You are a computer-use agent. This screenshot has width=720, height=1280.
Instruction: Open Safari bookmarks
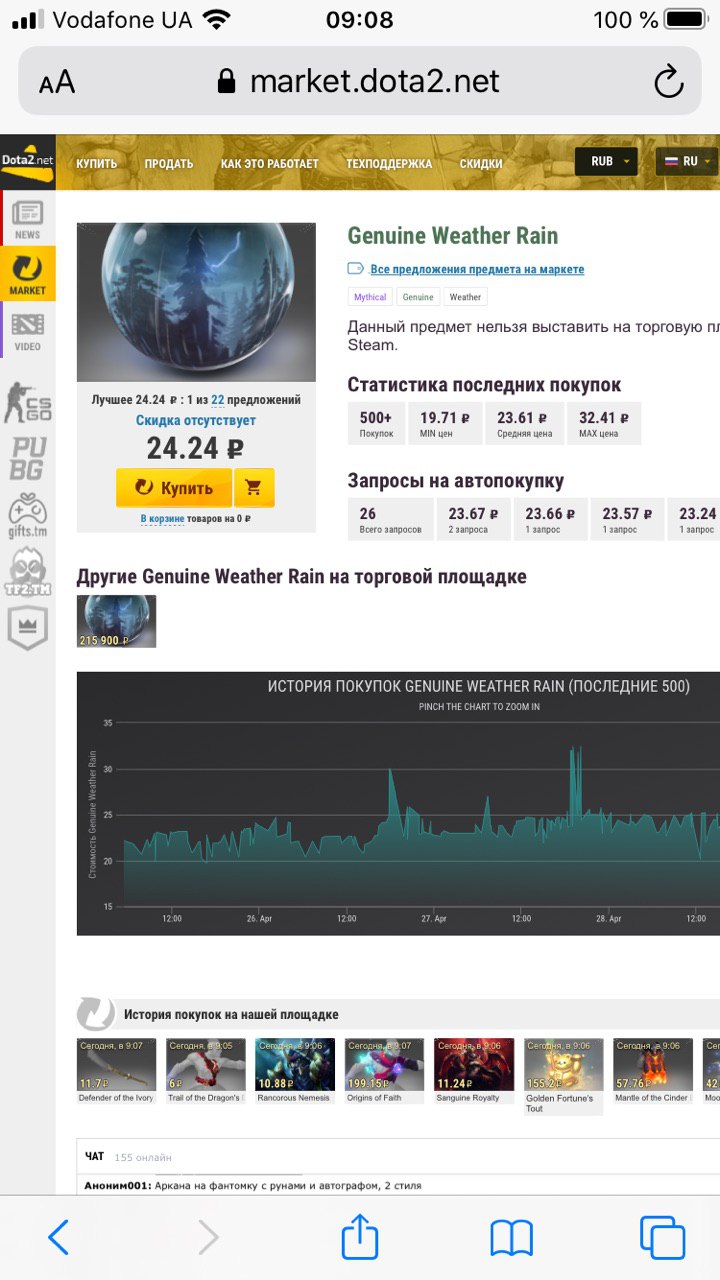(x=511, y=1239)
